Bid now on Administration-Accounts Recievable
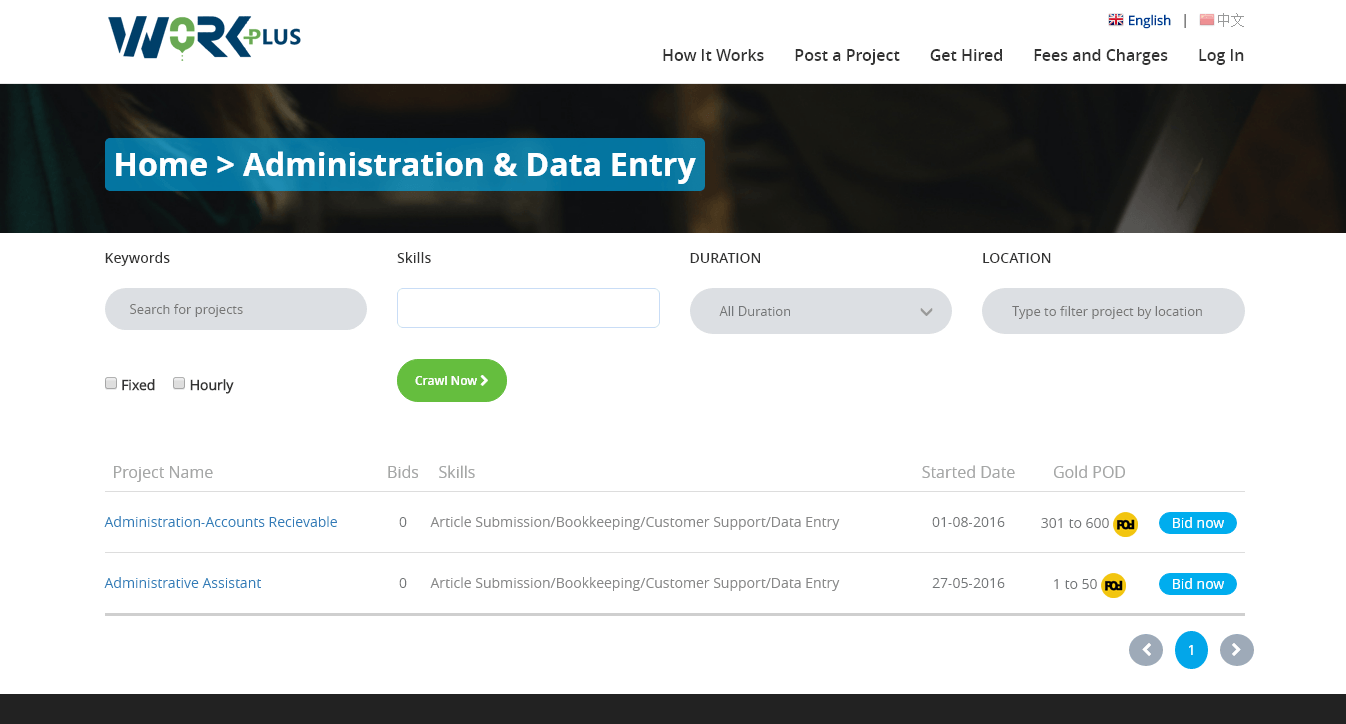This screenshot has width=1346, height=724. pyautogui.click(x=1198, y=523)
